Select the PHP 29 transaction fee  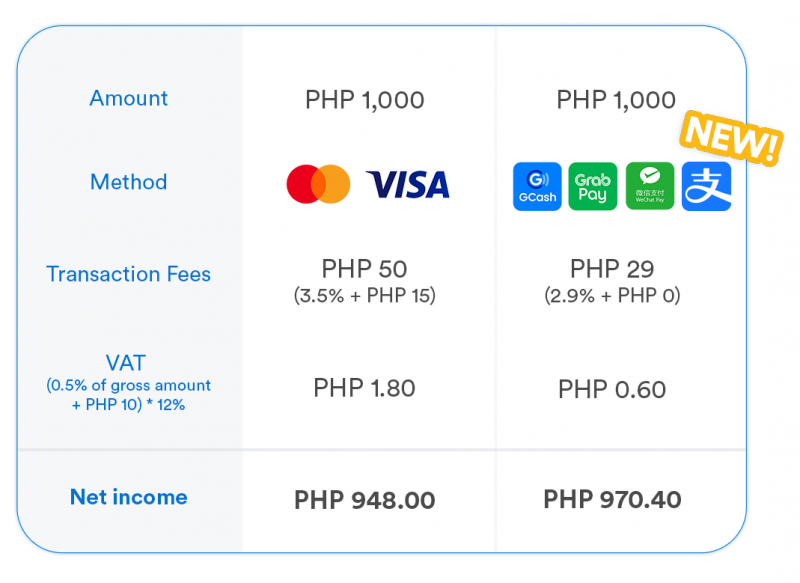[x=612, y=269]
